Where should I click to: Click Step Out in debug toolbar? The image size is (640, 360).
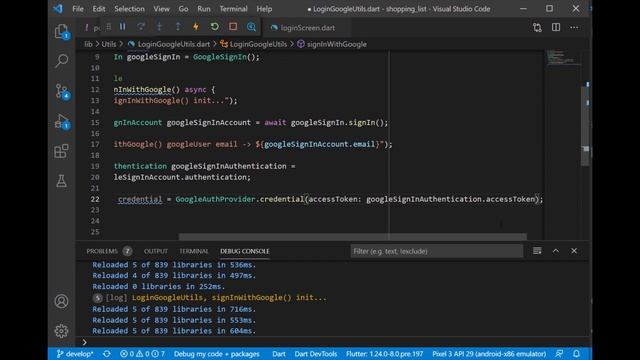tap(178, 27)
